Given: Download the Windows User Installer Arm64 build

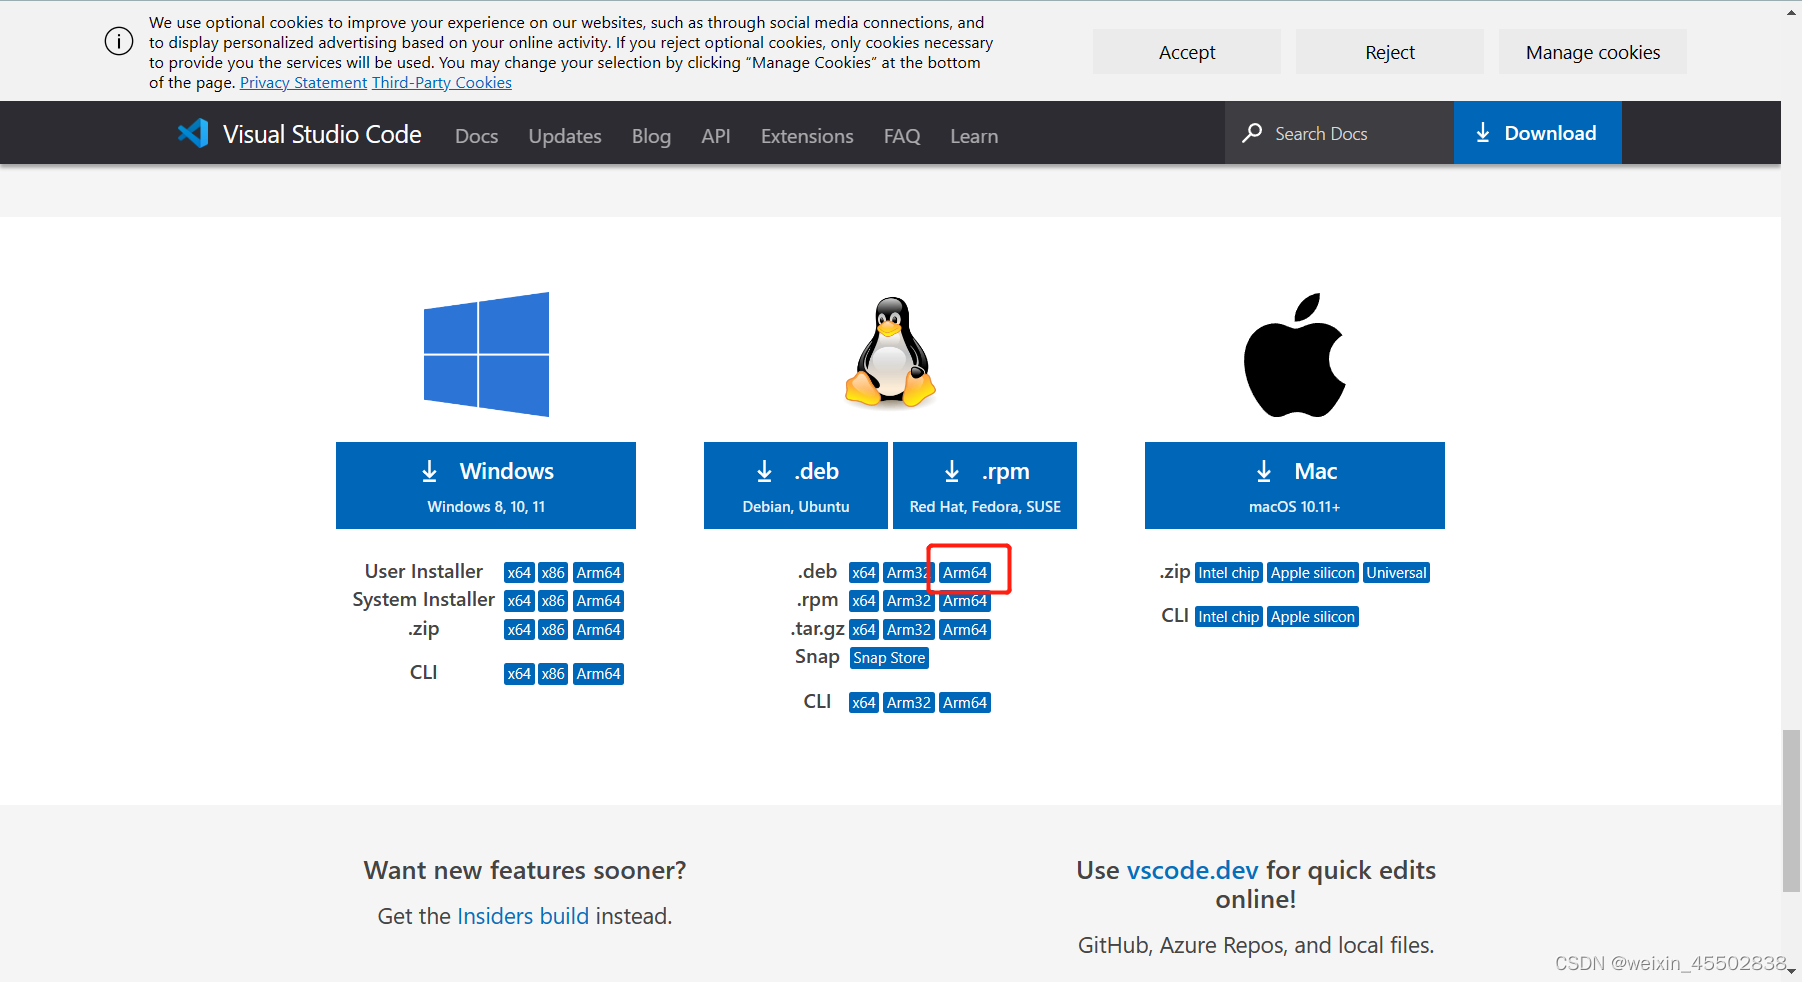Looking at the screenshot, I should click(598, 573).
